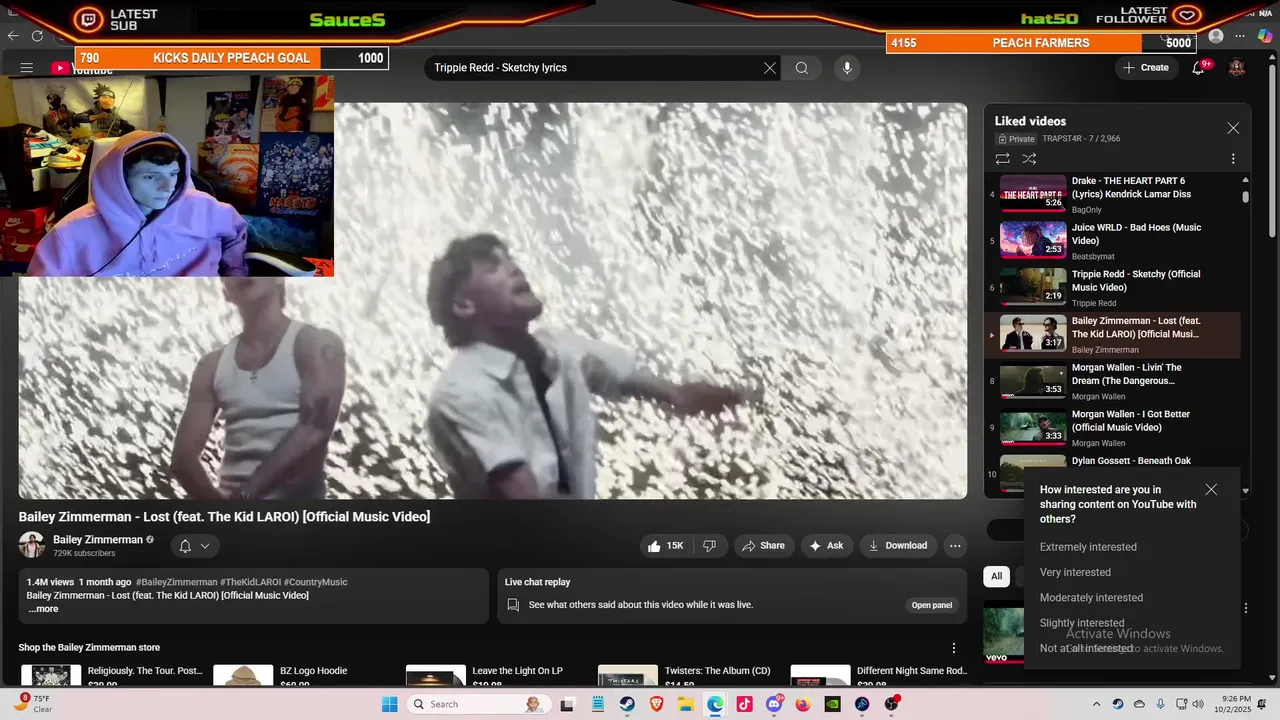
Task: Open Windows Start menu
Action: (389, 704)
